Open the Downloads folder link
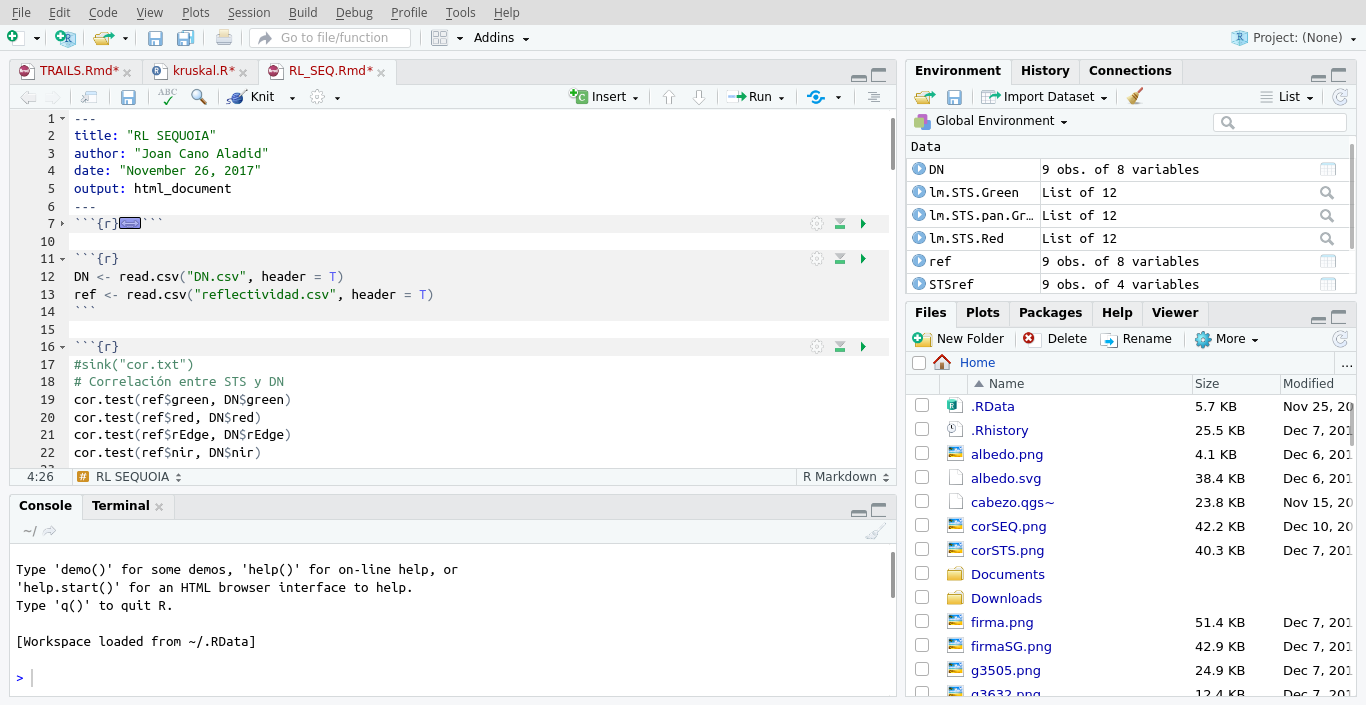 click(1006, 598)
